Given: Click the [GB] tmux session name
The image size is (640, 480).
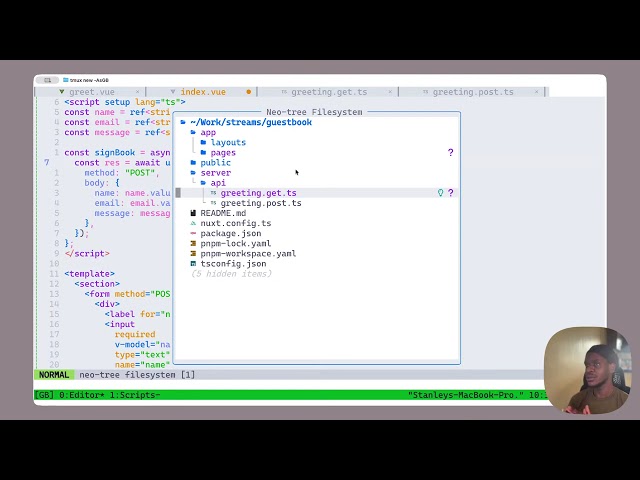Looking at the screenshot, I should (44, 395).
